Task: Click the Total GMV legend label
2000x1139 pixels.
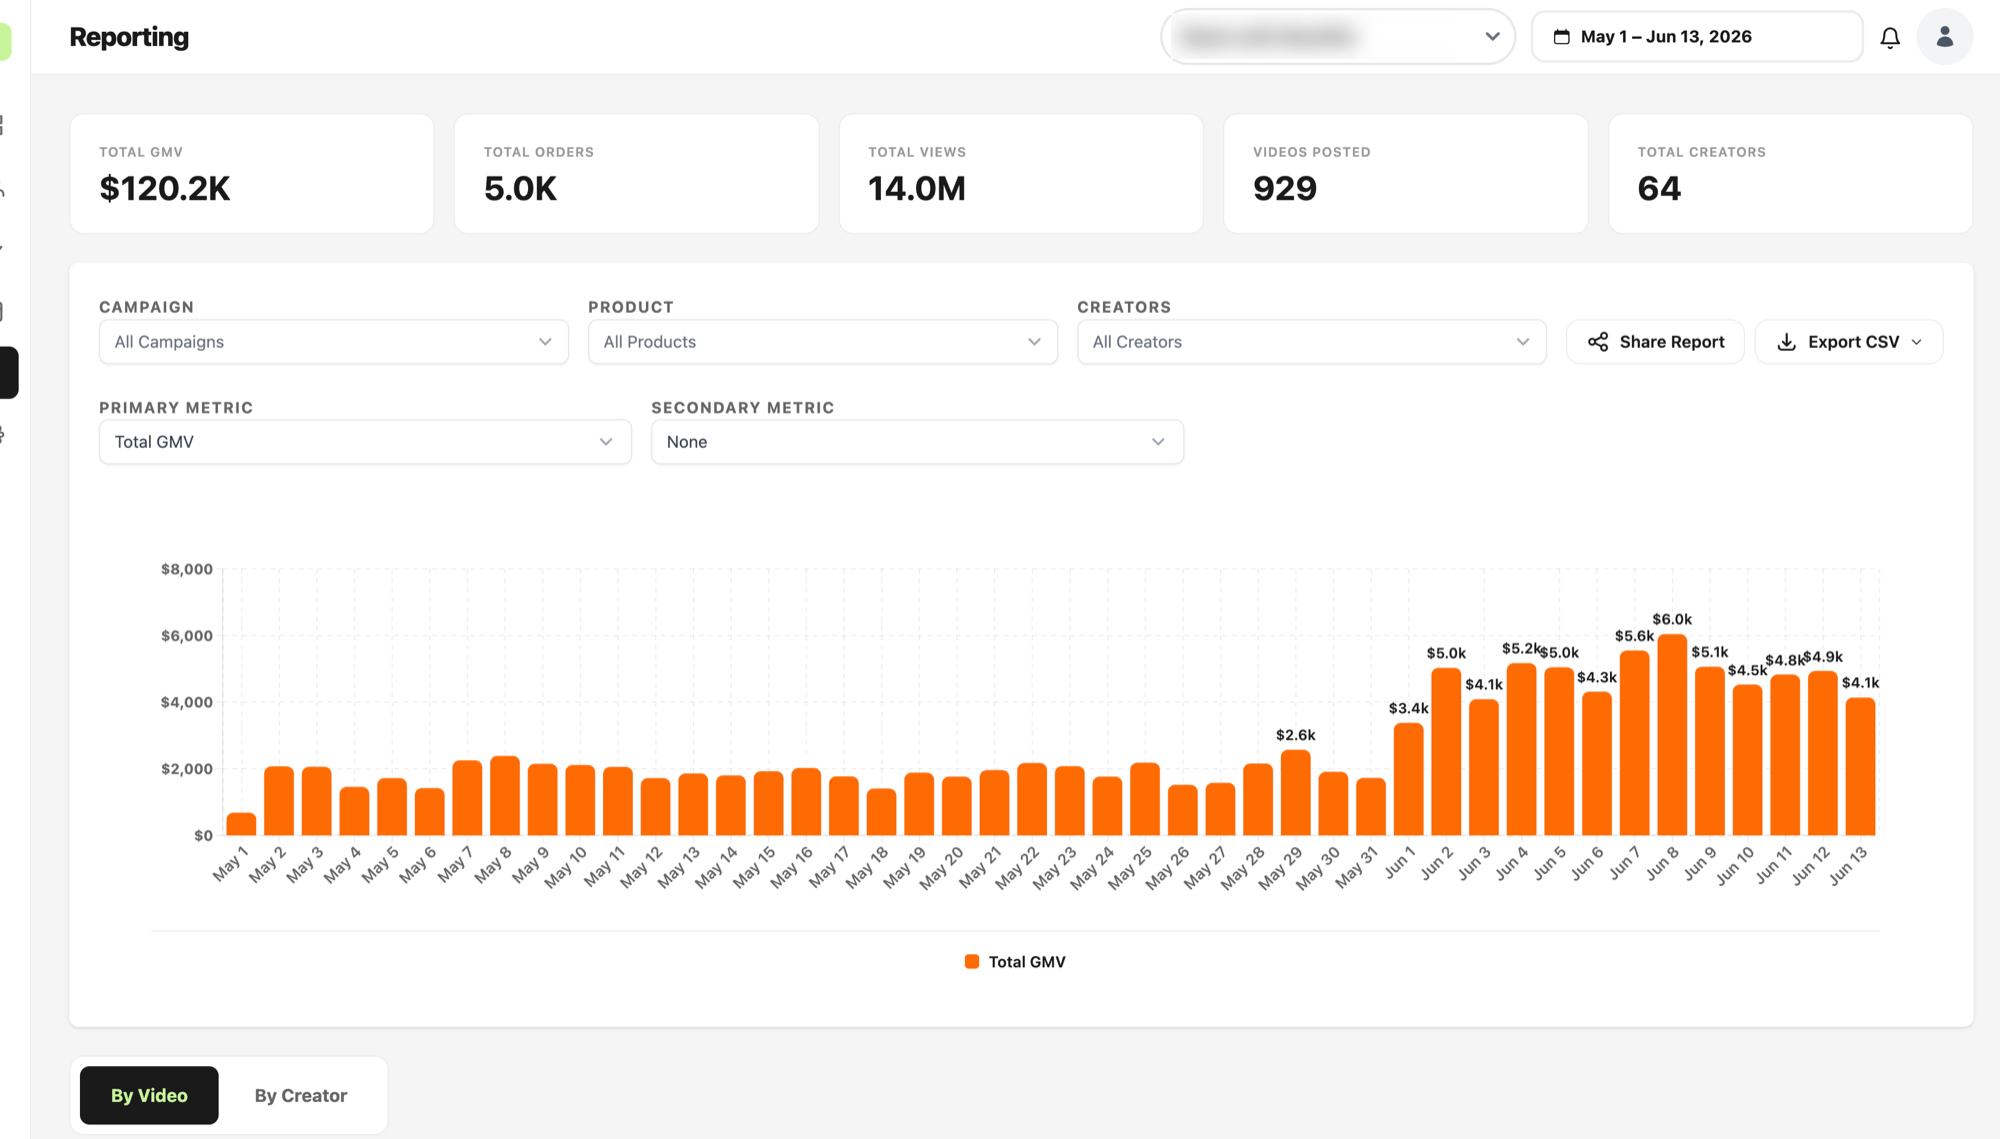Action: pyautogui.click(x=1027, y=961)
